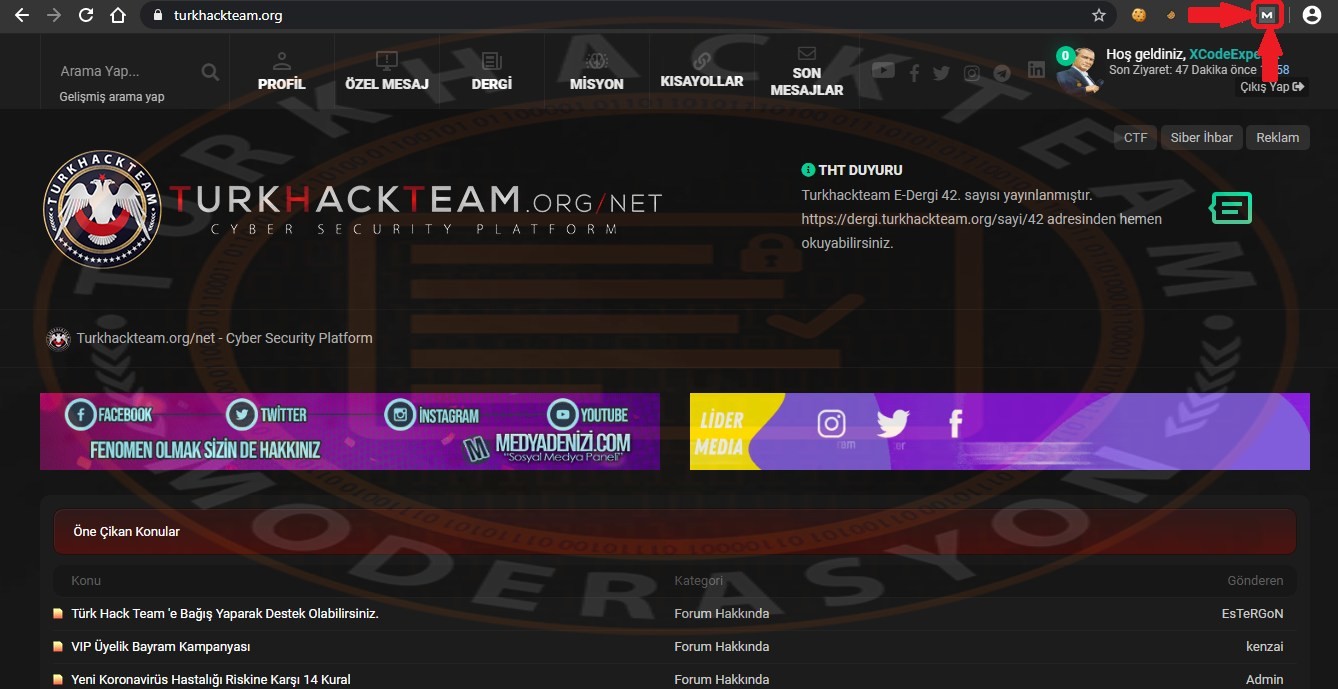Click the user avatar picture in the header
Image resolution: width=1338 pixels, height=689 pixels.
1080,70
